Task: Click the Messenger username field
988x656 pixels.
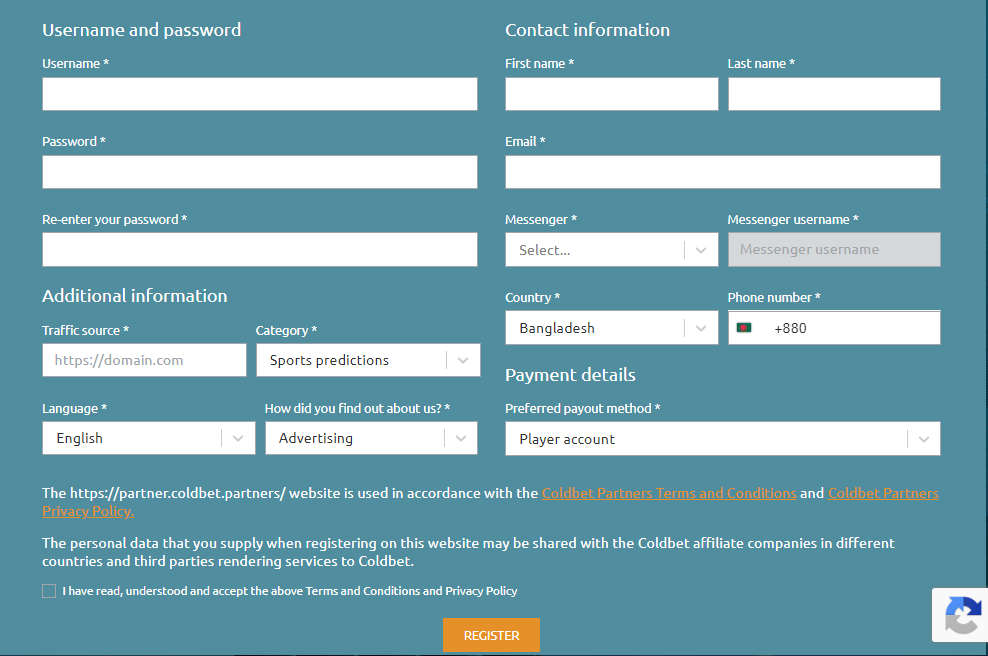Action: (834, 250)
